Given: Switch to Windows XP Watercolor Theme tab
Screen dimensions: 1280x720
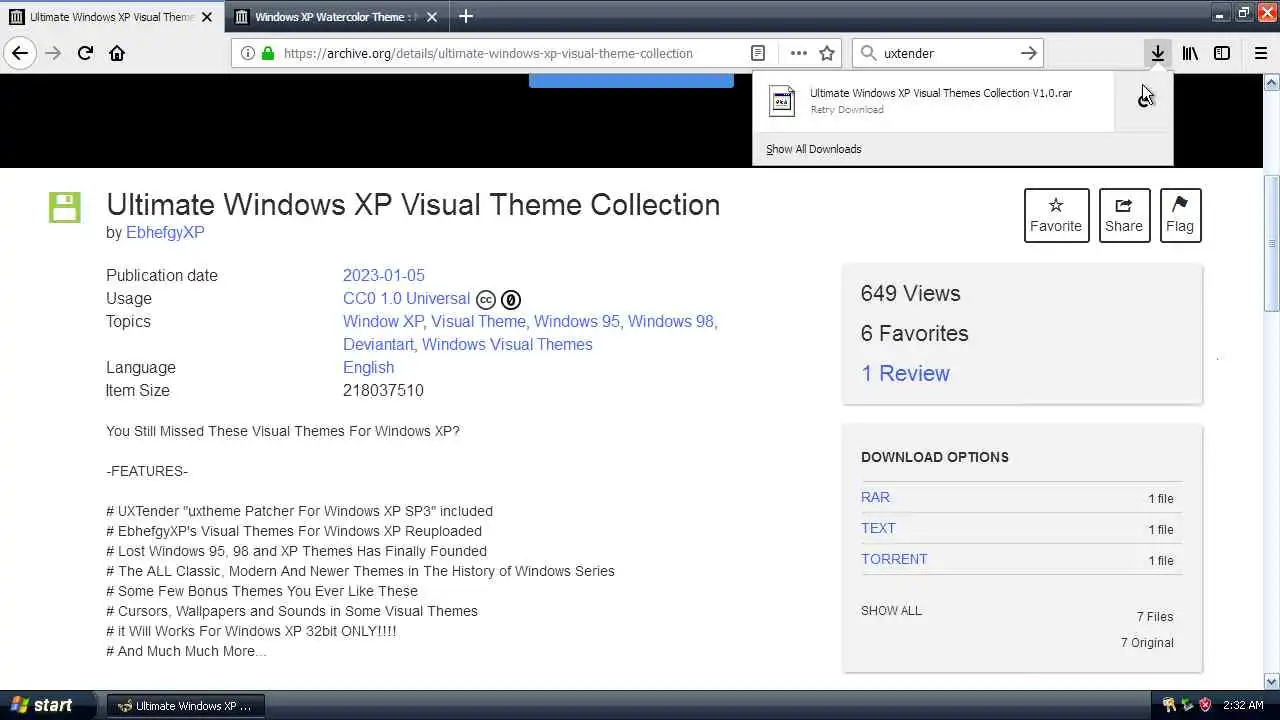Looking at the screenshot, I should pyautogui.click(x=336, y=17).
